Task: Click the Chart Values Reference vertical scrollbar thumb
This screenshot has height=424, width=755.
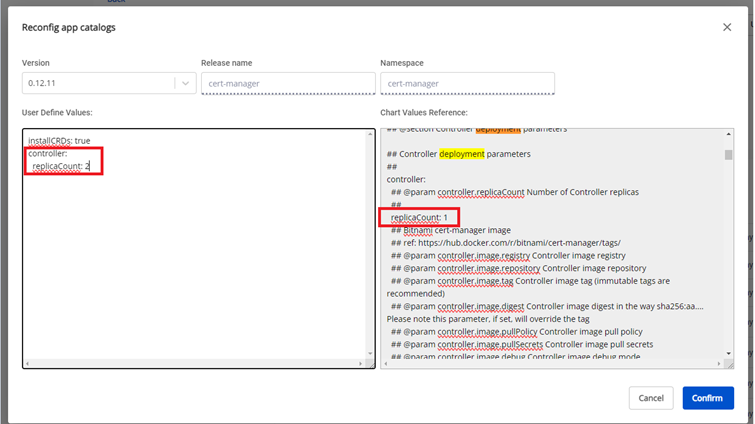Action: coord(728,155)
